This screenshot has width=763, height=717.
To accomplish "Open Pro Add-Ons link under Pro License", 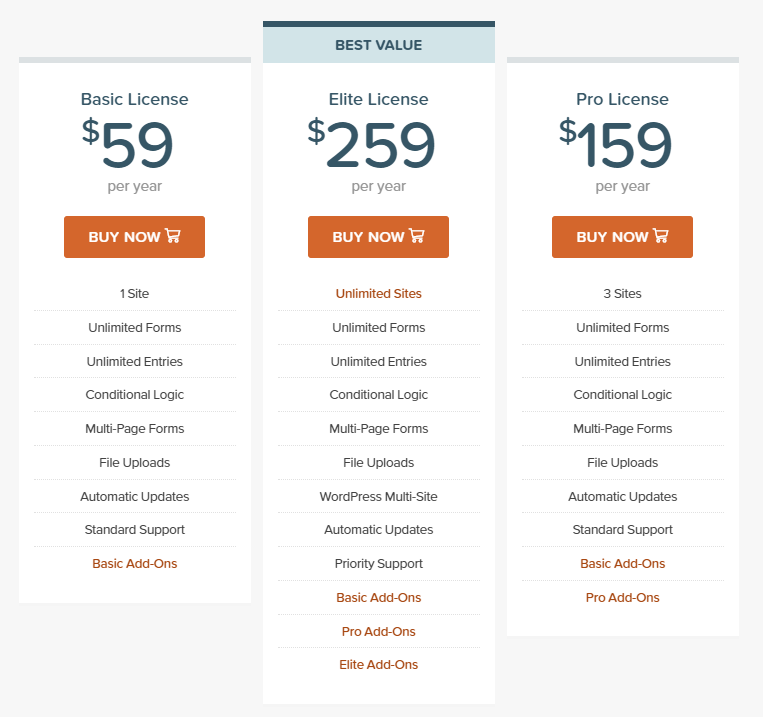I will tap(622, 598).
